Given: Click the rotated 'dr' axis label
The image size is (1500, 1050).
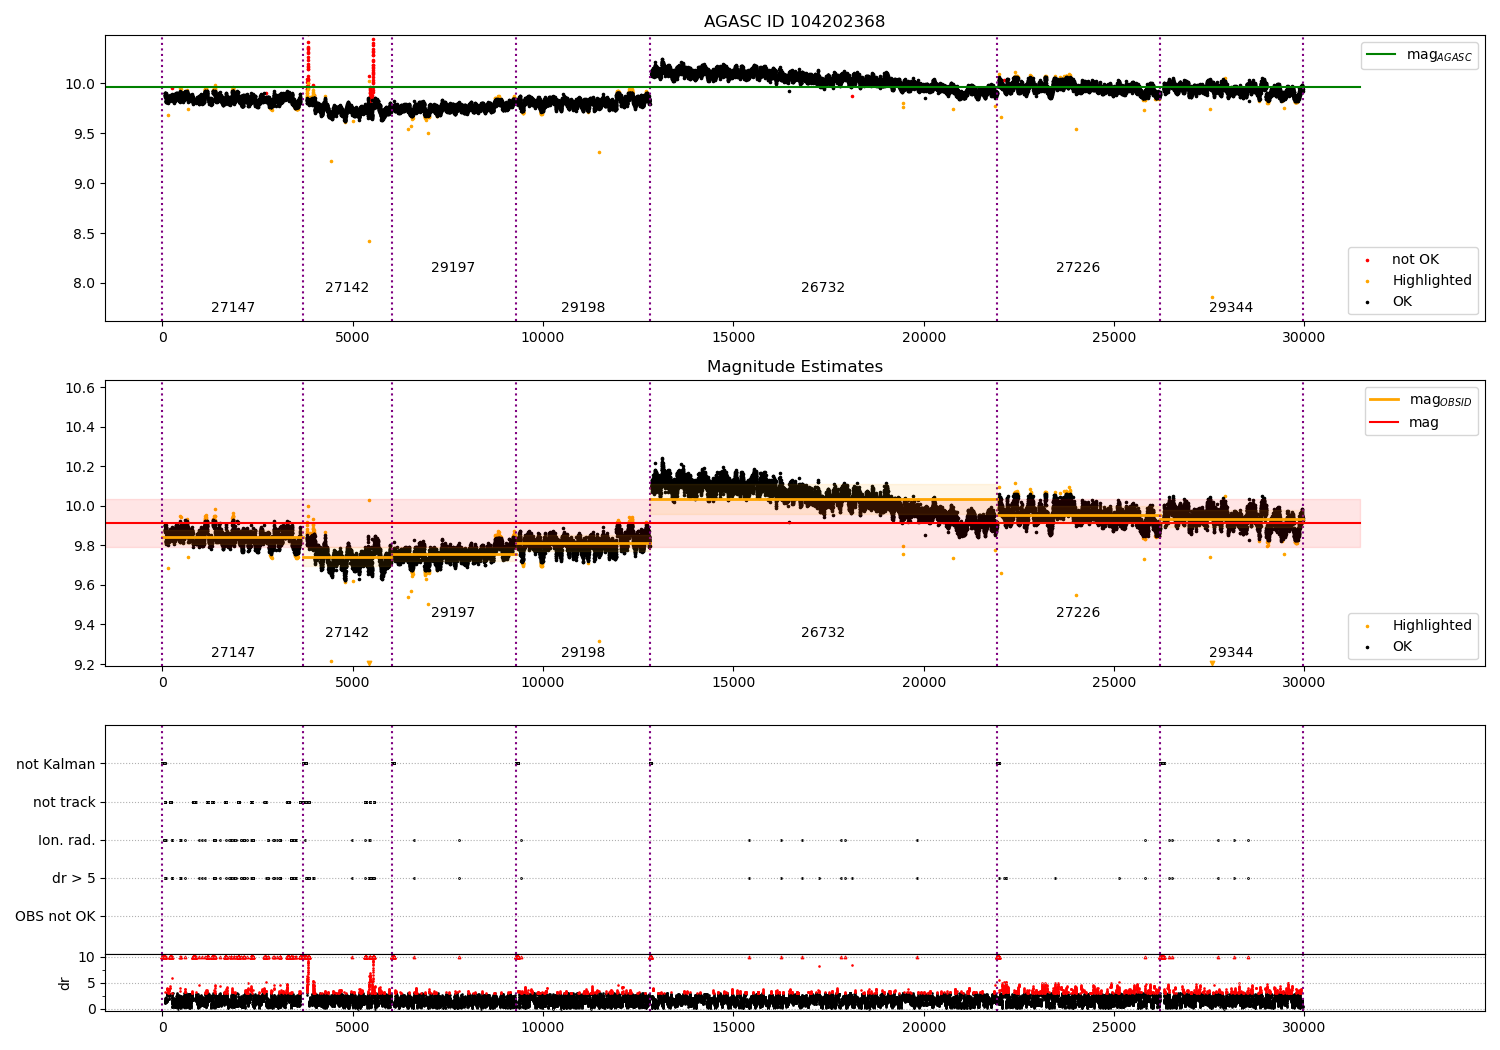Looking at the screenshot, I should coord(65,983).
